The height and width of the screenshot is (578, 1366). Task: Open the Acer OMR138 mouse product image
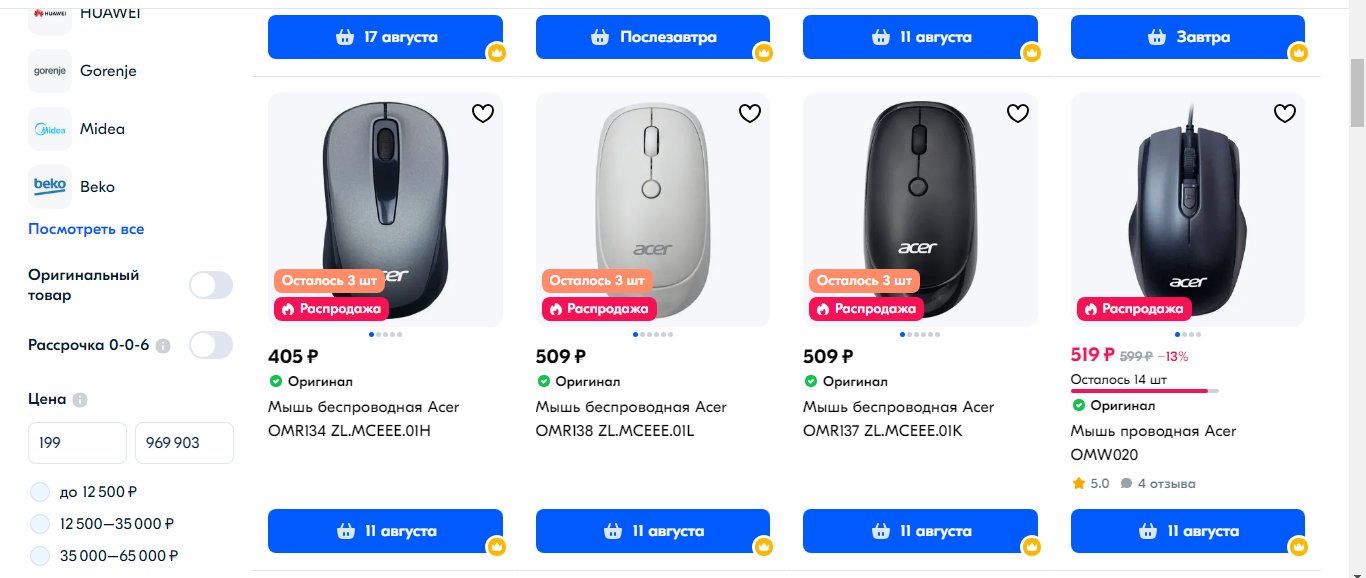point(653,210)
